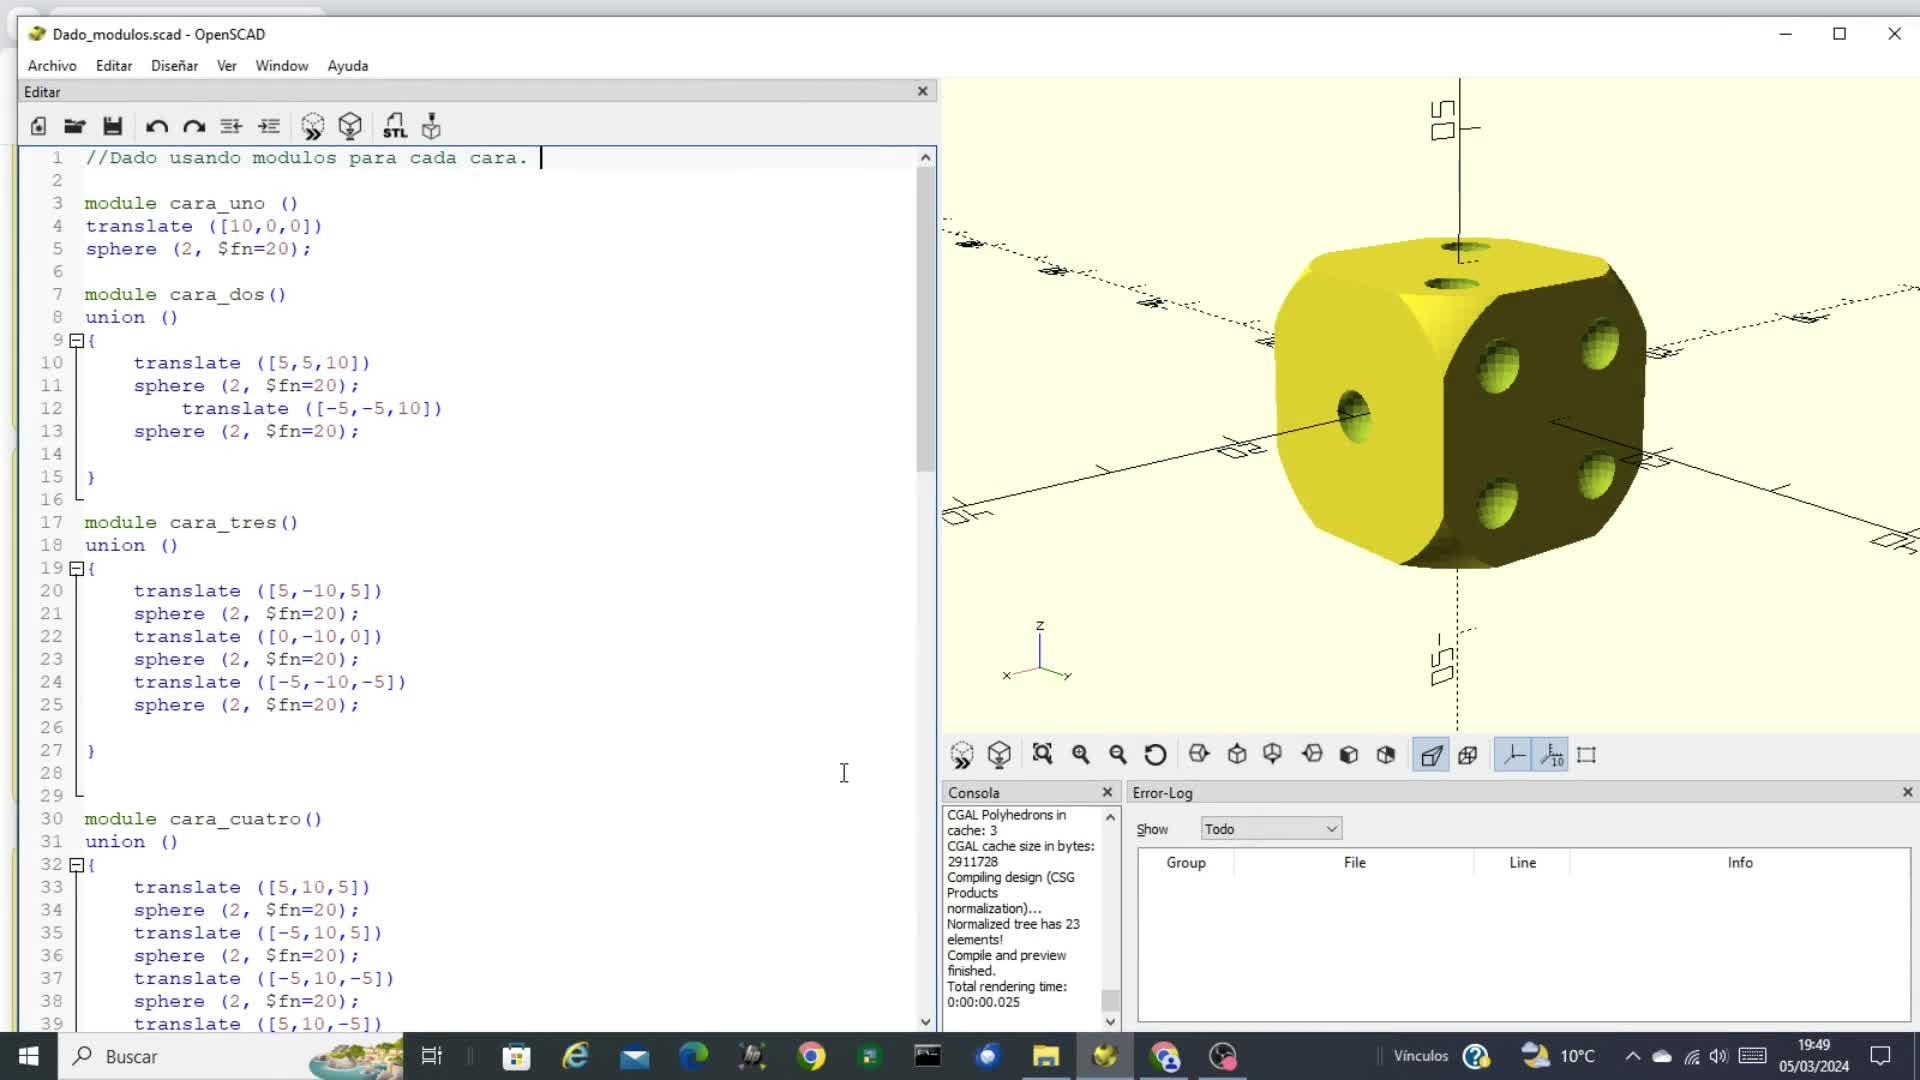Zoom in the 3D viewport
Screen dimensions: 1920x1080
(x=1080, y=754)
